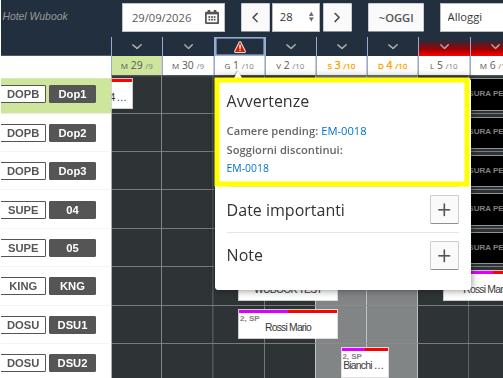Expand chevron above D 4/10 column
Viewport: 503px width, 378px height.
pos(393,46)
